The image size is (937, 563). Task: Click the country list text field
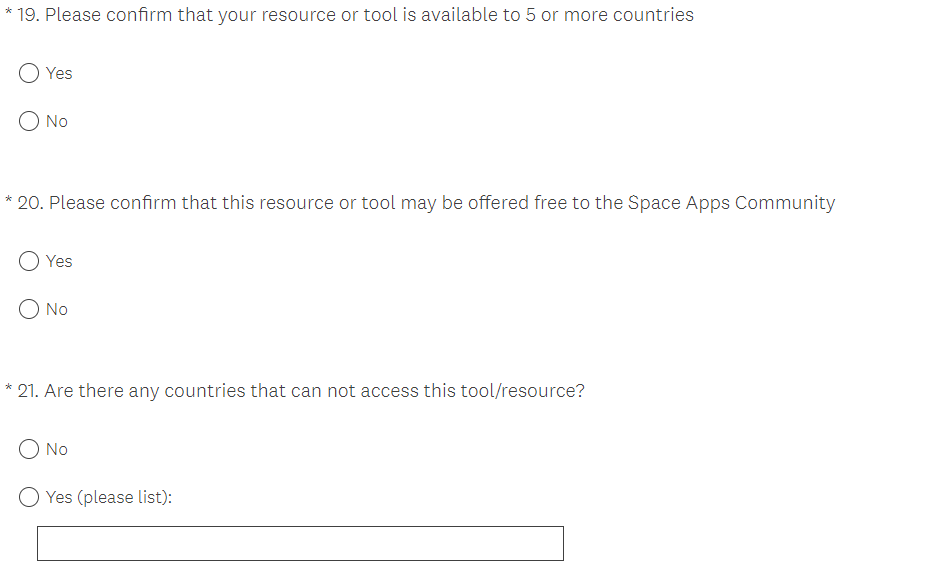coord(300,543)
